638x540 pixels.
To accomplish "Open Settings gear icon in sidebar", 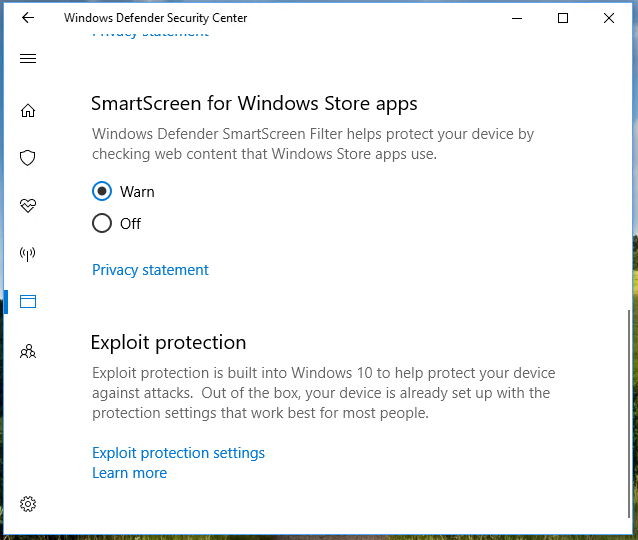I will [28, 504].
